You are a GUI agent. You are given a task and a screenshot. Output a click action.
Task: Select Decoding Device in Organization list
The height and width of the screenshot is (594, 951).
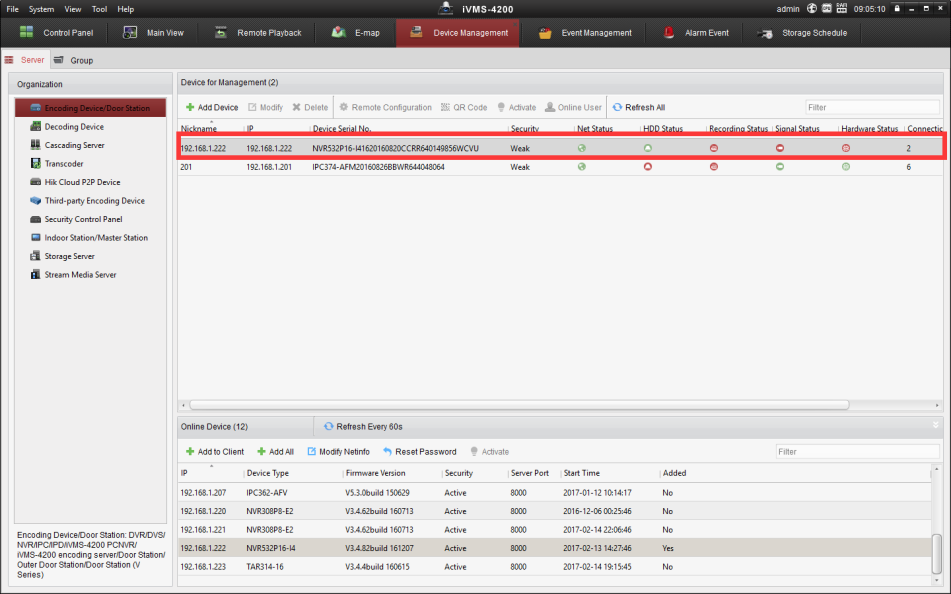tap(73, 127)
